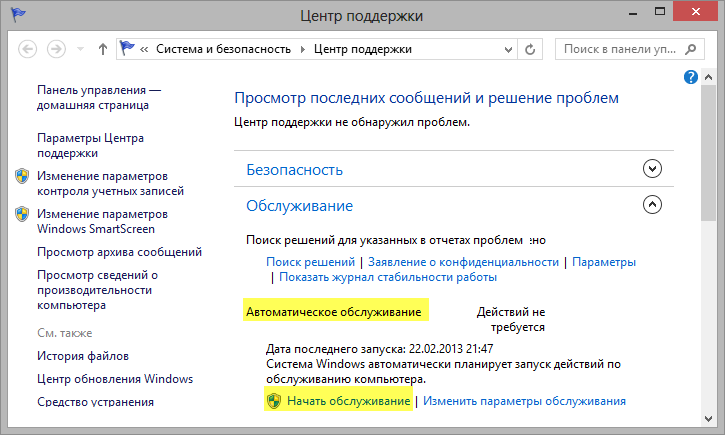Maximize the Центр поддержки window

(x=660, y=12)
